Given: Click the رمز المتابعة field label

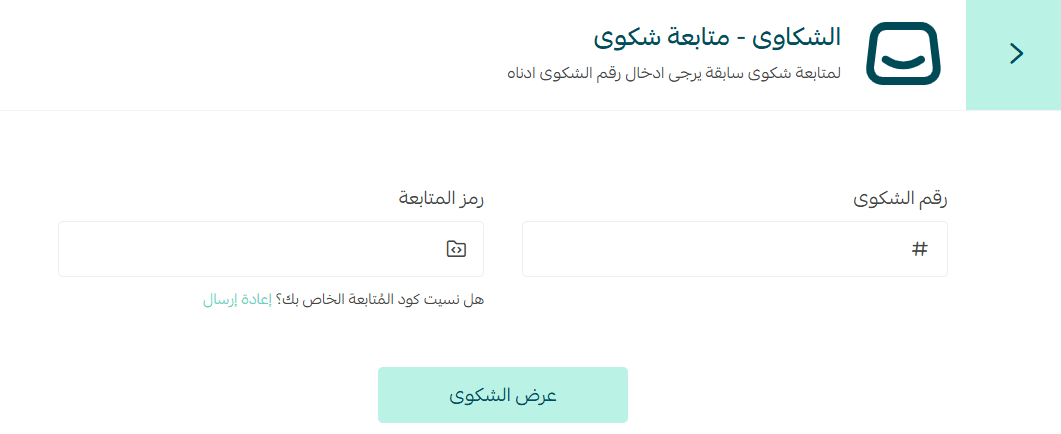Looking at the screenshot, I should tap(441, 198).
